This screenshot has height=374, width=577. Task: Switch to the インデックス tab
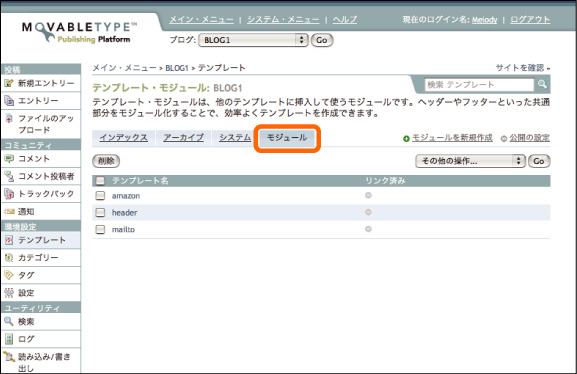coord(124,138)
